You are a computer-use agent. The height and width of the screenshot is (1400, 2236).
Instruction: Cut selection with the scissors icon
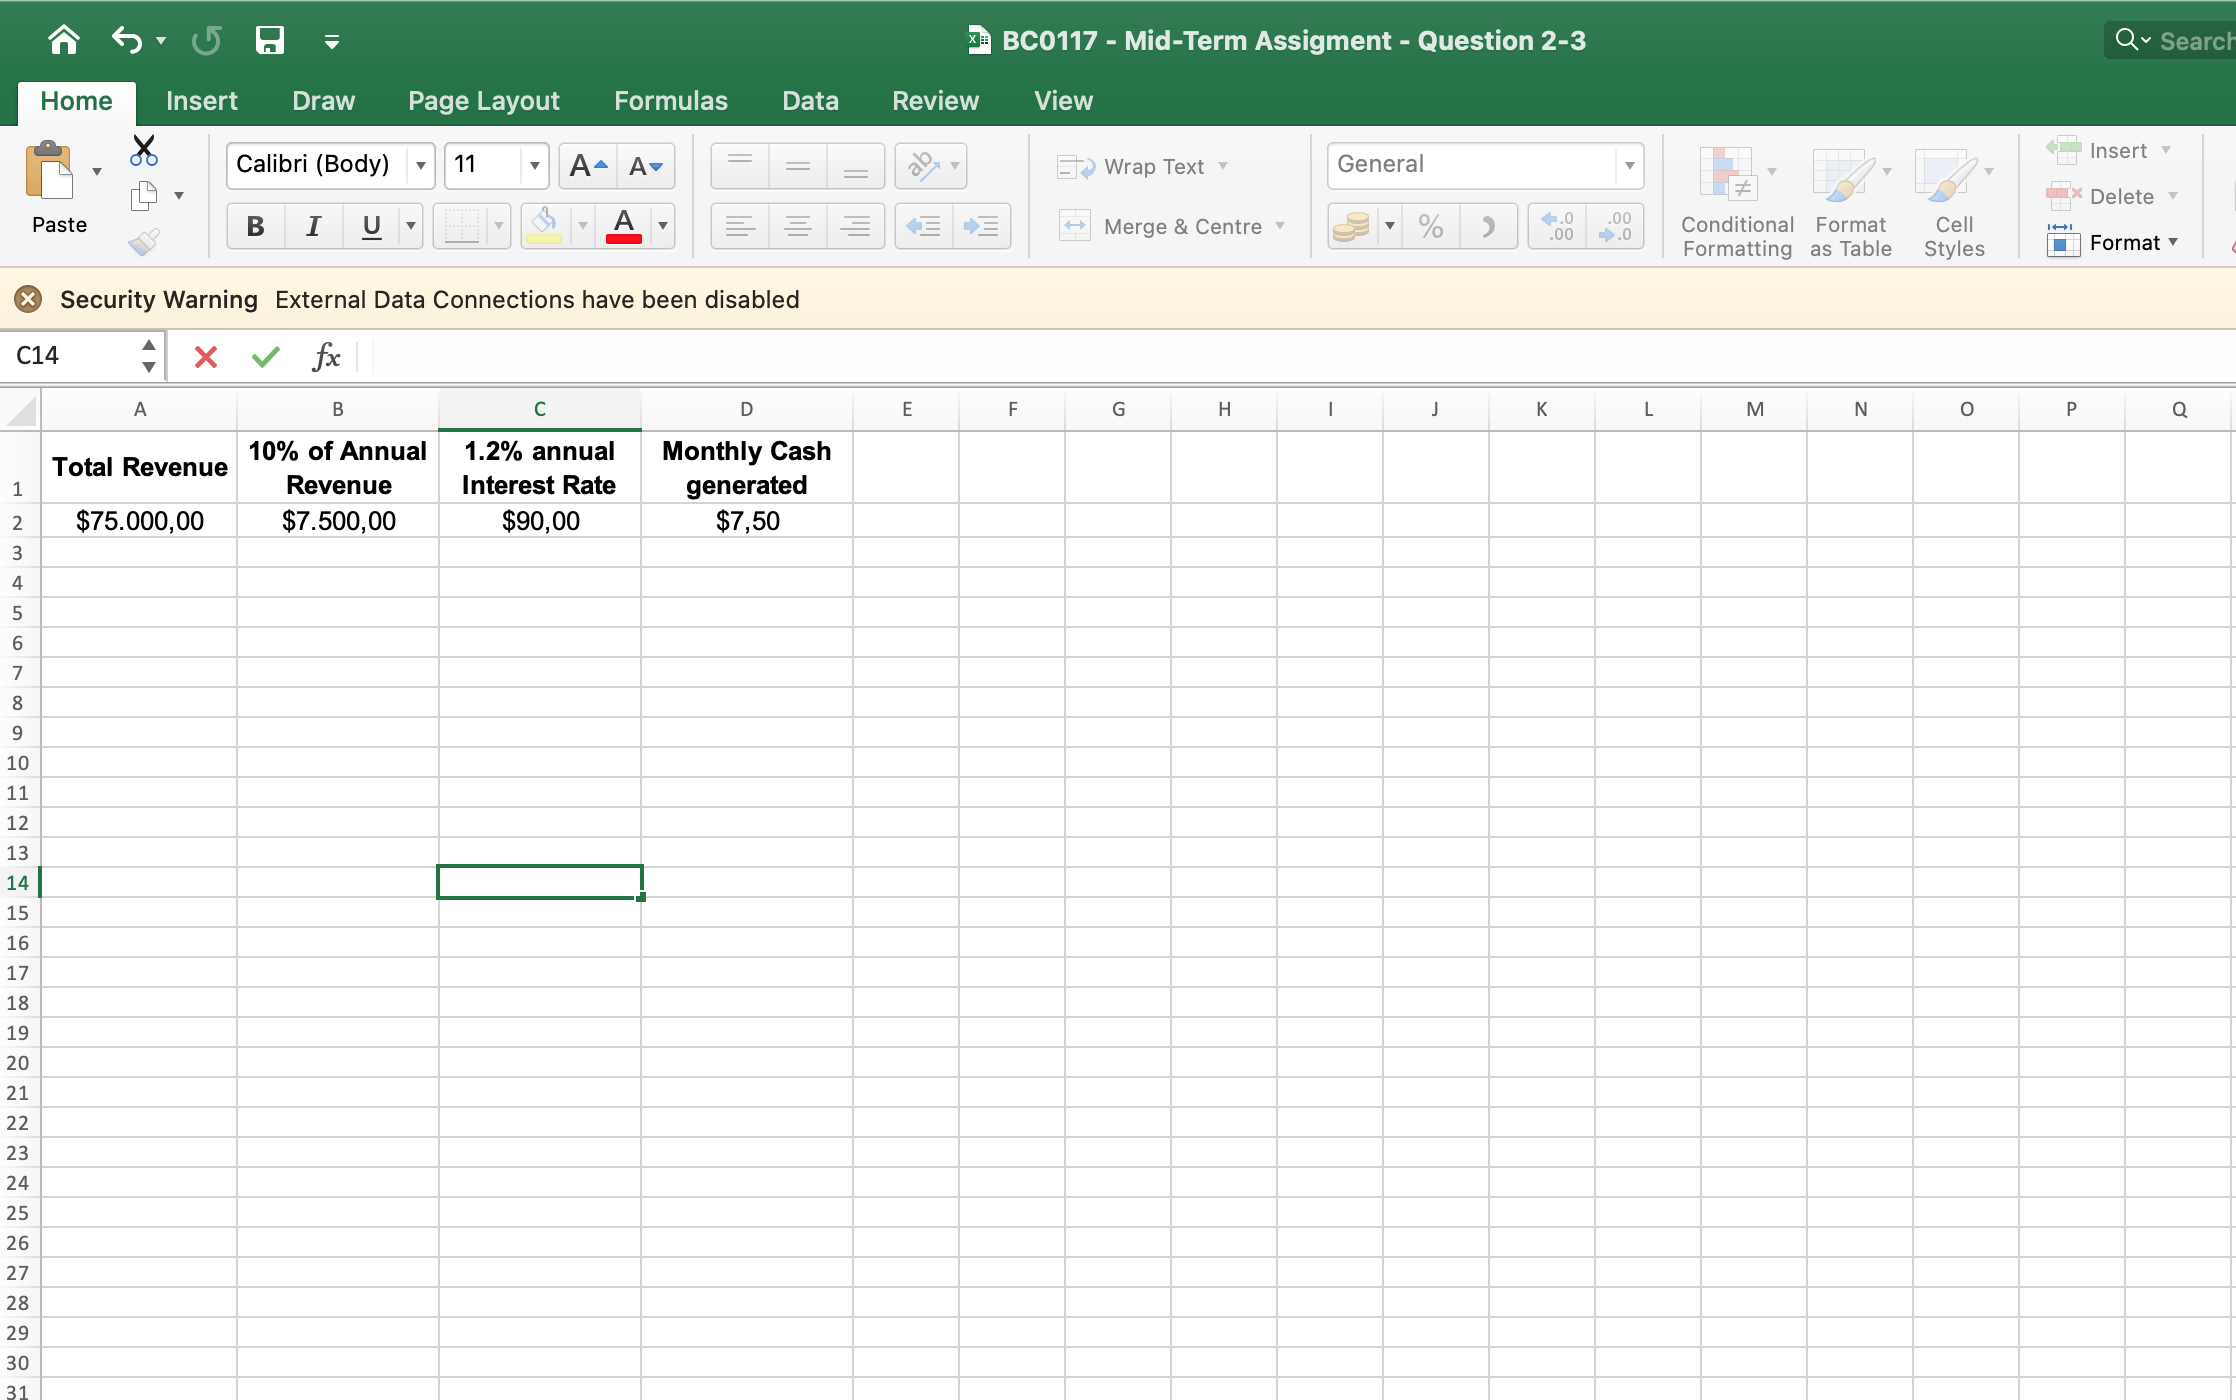[x=144, y=151]
